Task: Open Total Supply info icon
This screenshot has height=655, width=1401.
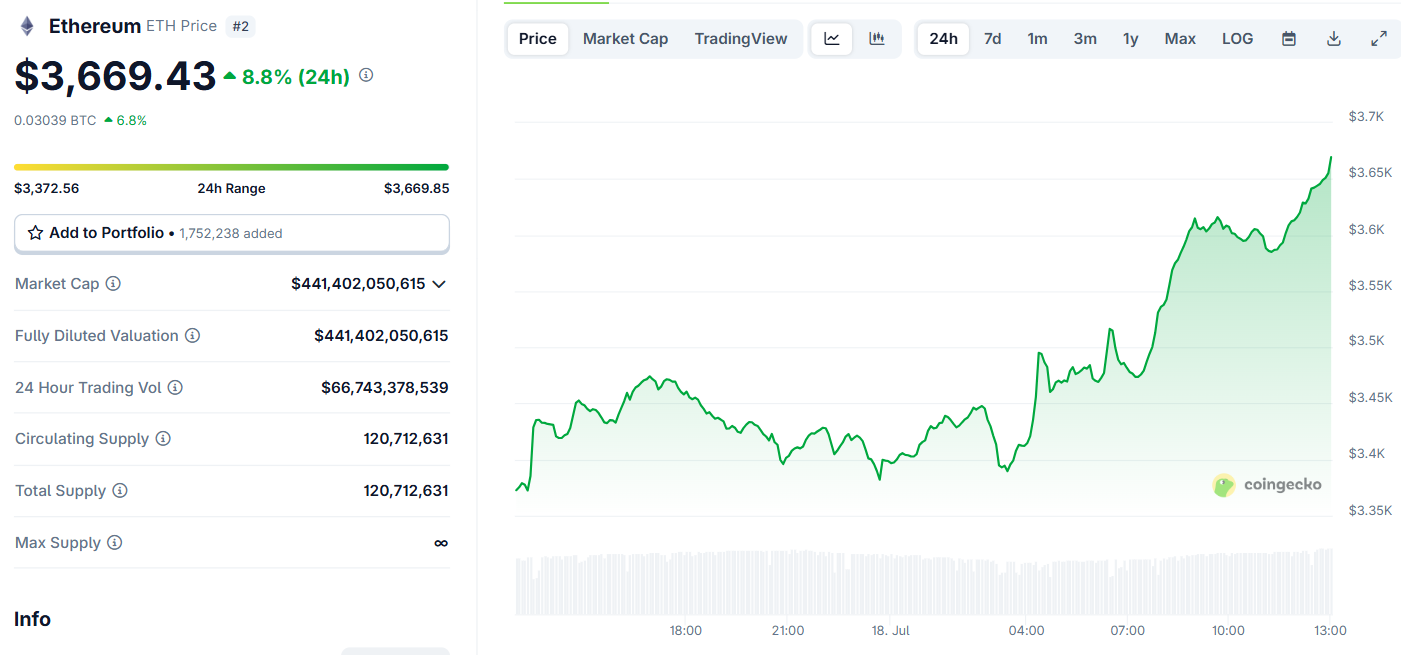Action: click(120, 491)
